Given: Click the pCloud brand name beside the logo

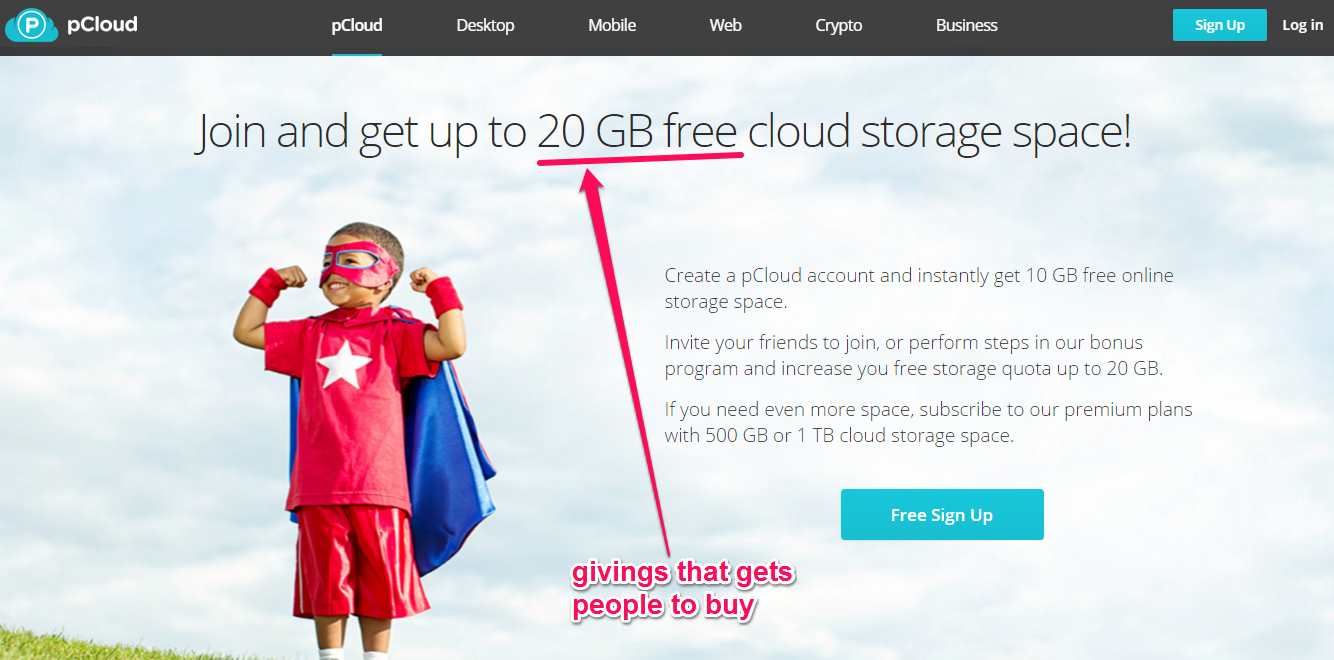Looking at the screenshot, I should click(102, 24).
